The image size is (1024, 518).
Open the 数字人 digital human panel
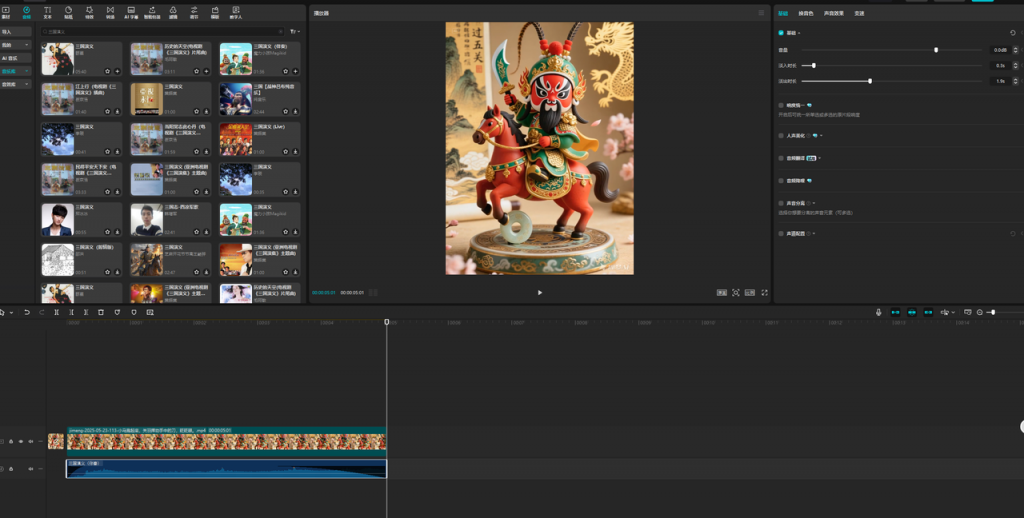tap(236, 12)
